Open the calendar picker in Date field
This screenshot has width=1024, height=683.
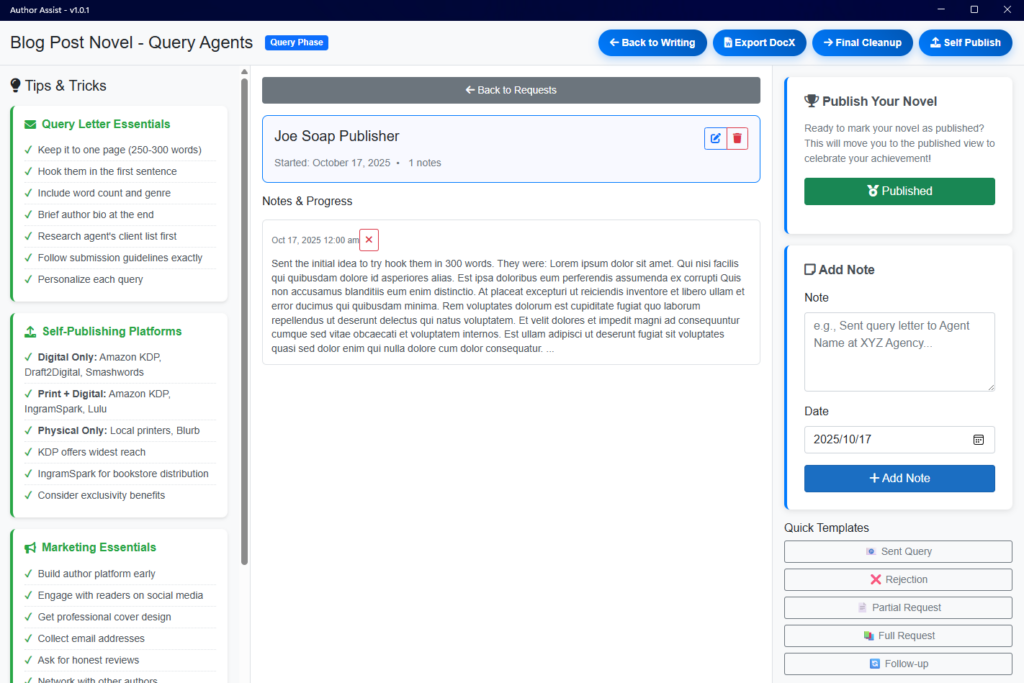pos(978,439)
